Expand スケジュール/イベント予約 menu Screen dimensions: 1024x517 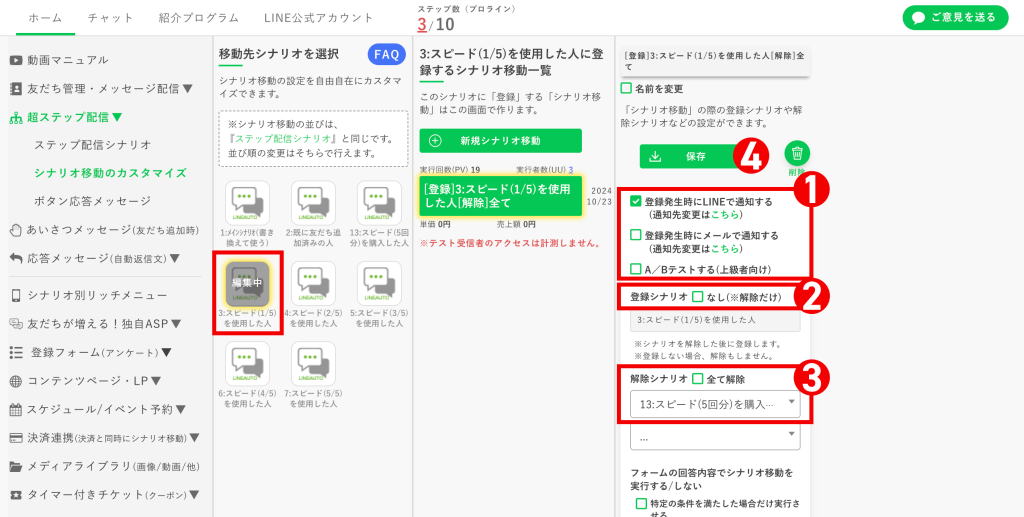98,410
